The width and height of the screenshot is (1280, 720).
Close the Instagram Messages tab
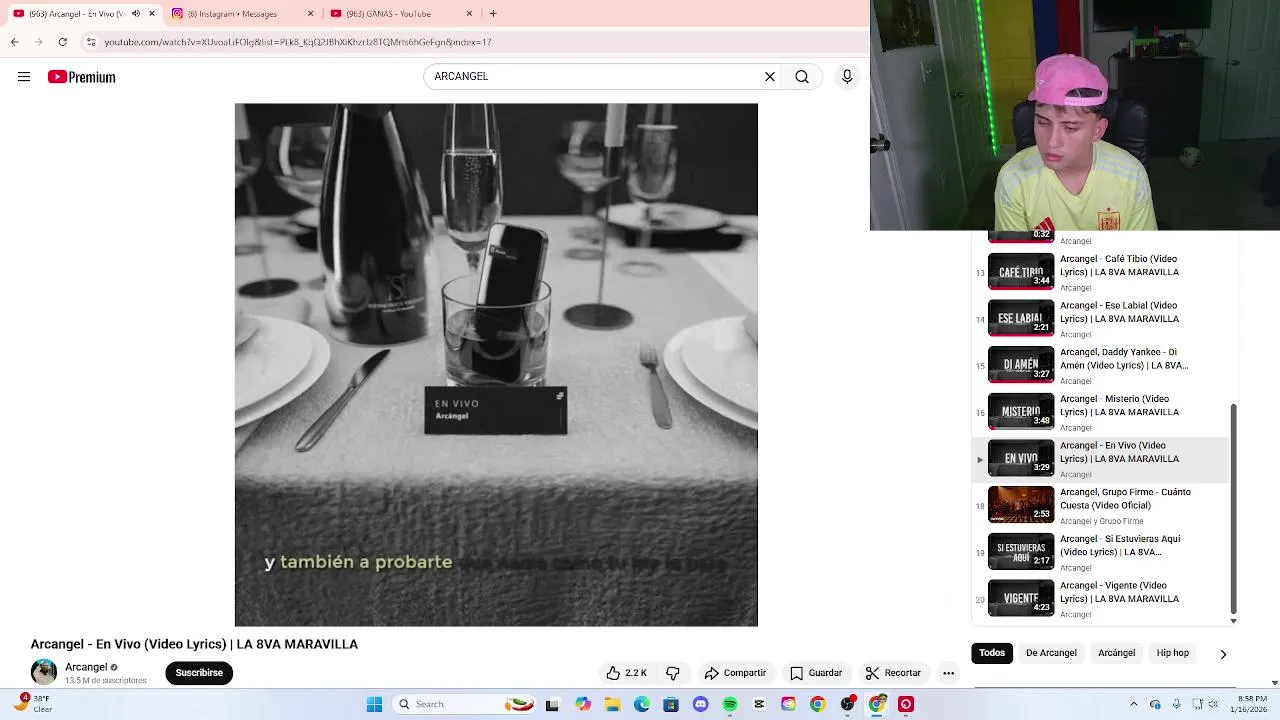(x=310, y=13)
